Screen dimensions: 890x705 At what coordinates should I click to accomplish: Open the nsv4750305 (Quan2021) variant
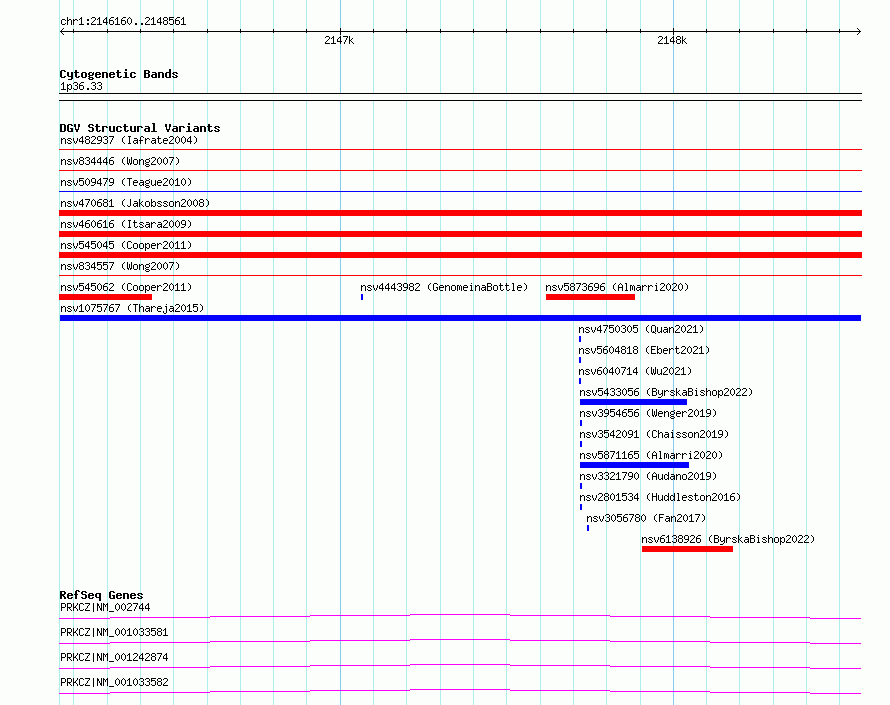pyautogui.click(x=641, y=329)
